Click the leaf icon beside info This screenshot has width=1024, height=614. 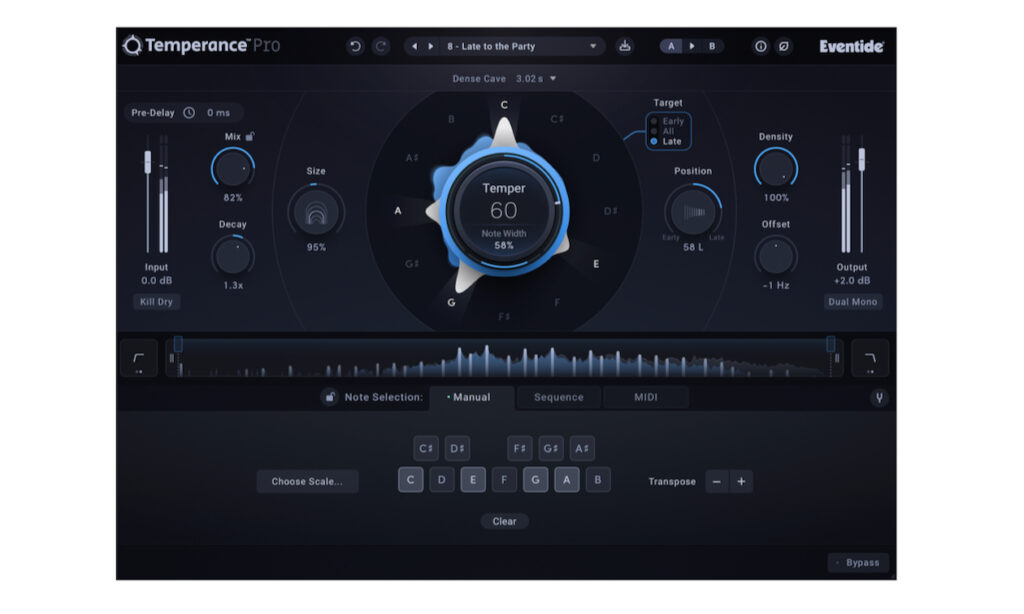coord(783,46)
